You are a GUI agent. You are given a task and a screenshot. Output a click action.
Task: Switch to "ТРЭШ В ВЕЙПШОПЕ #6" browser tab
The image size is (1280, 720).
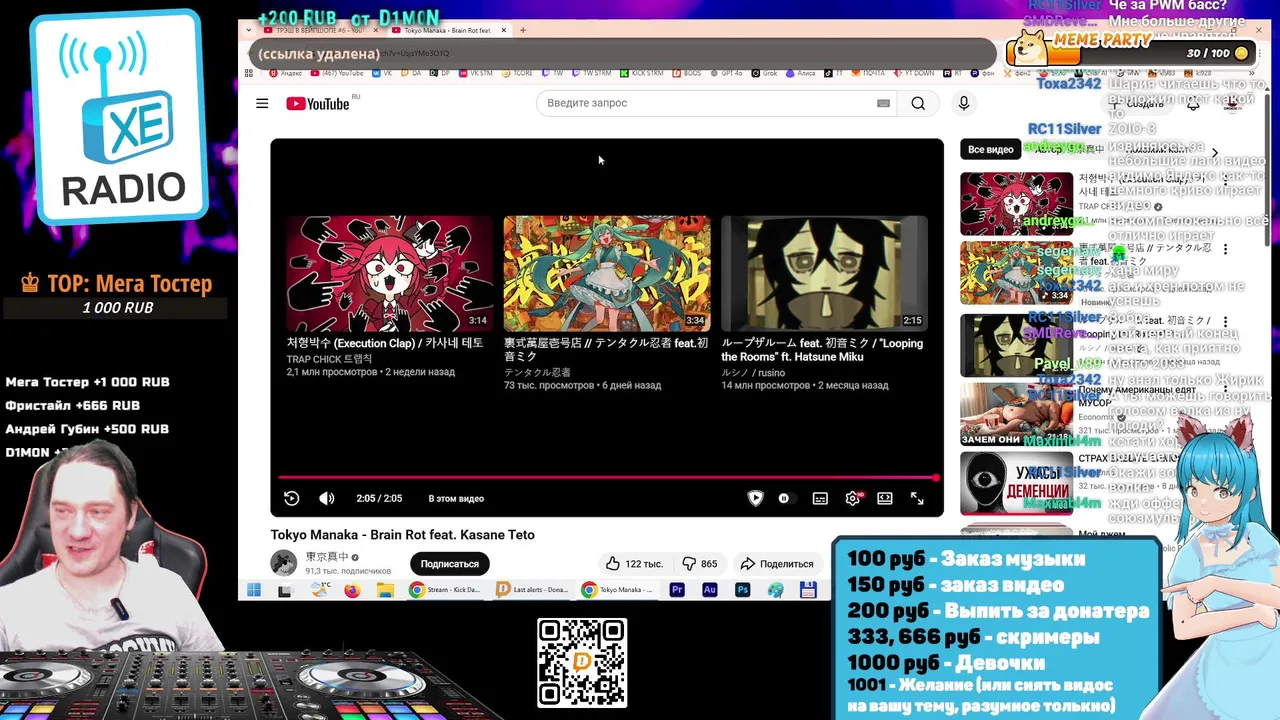pyautogui.click(x=320, y=30)
